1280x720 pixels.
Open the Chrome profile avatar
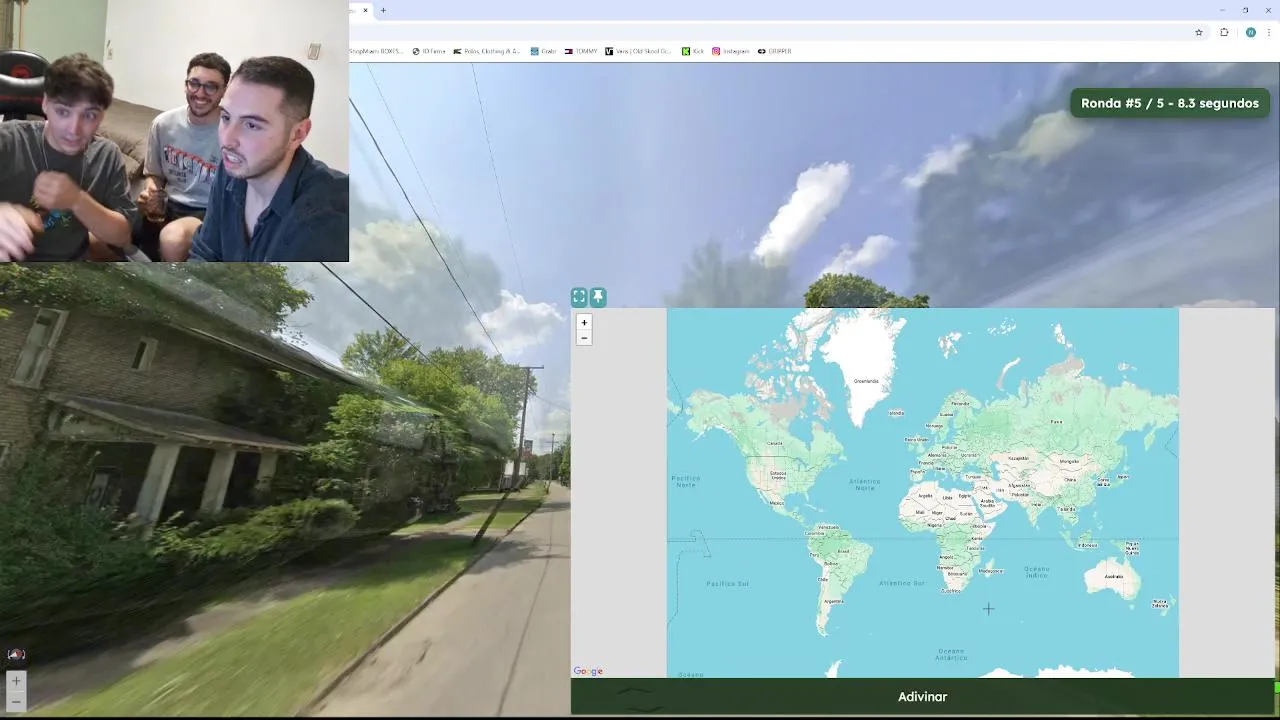coord(1250,32)
